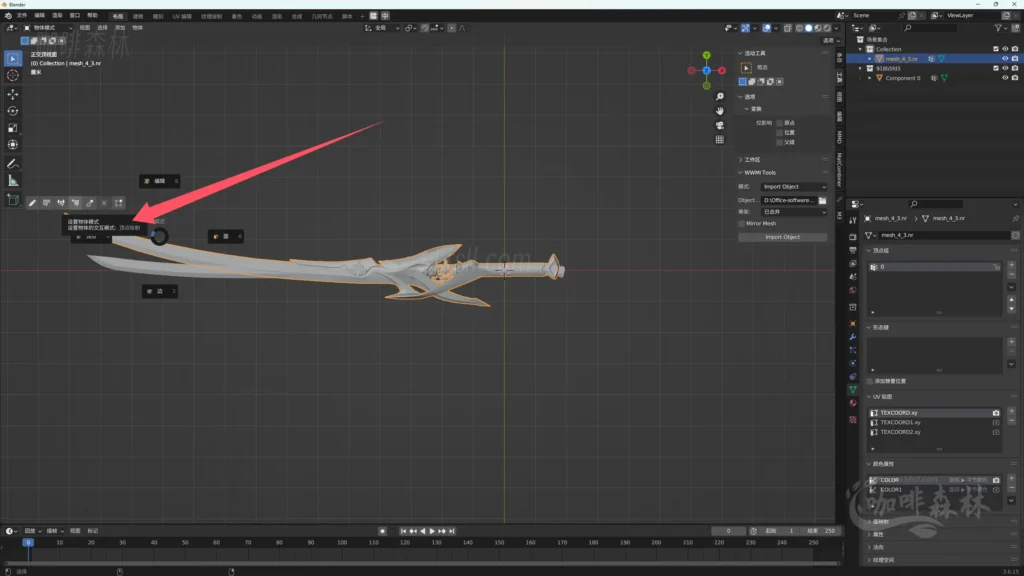1024x576 pixels.
Task: Toggle camera view in the viewport
Action: pyautogui.click(x=719, y=125)
